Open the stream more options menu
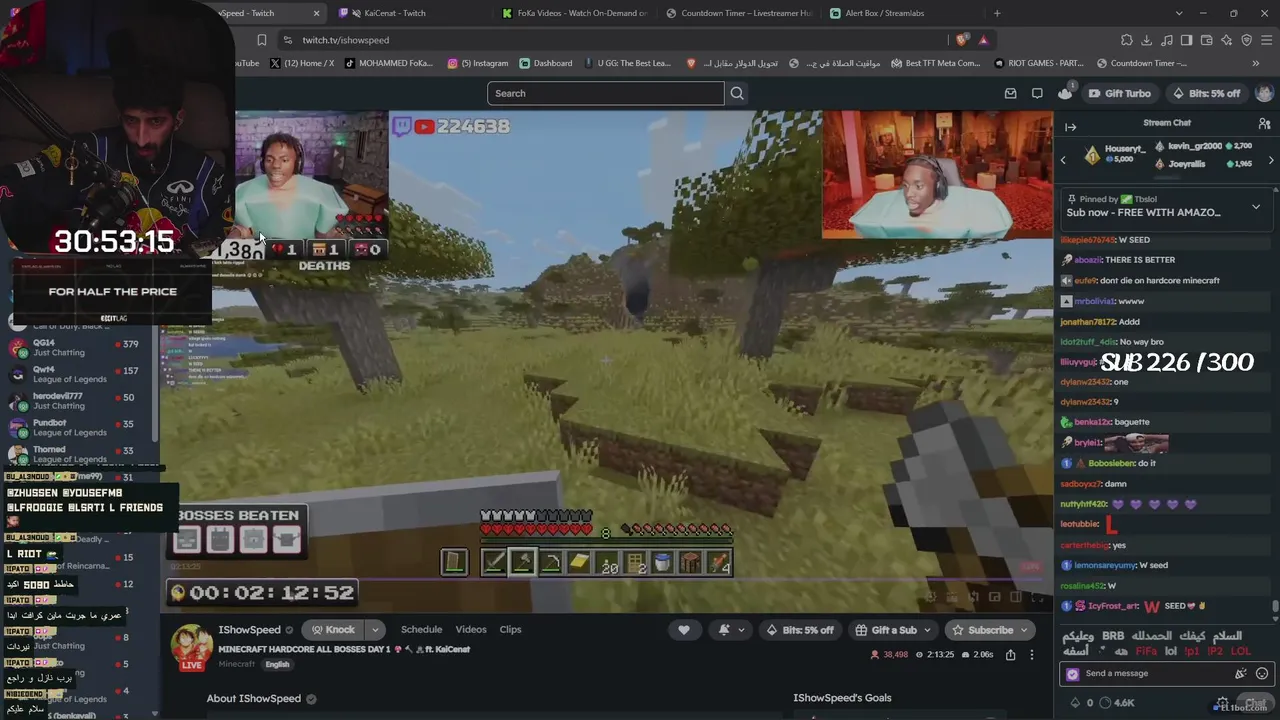Image resolution: width=1280 pixels, height=720 pixels. pos(1032,654)
